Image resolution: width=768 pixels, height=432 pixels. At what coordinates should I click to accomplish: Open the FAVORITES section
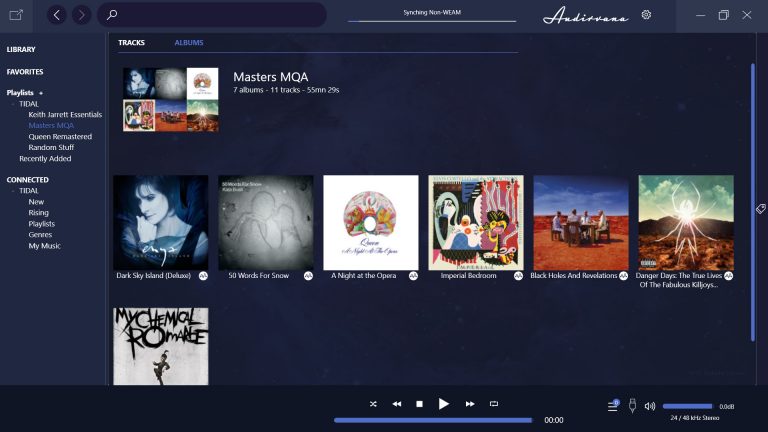[25, 72]
